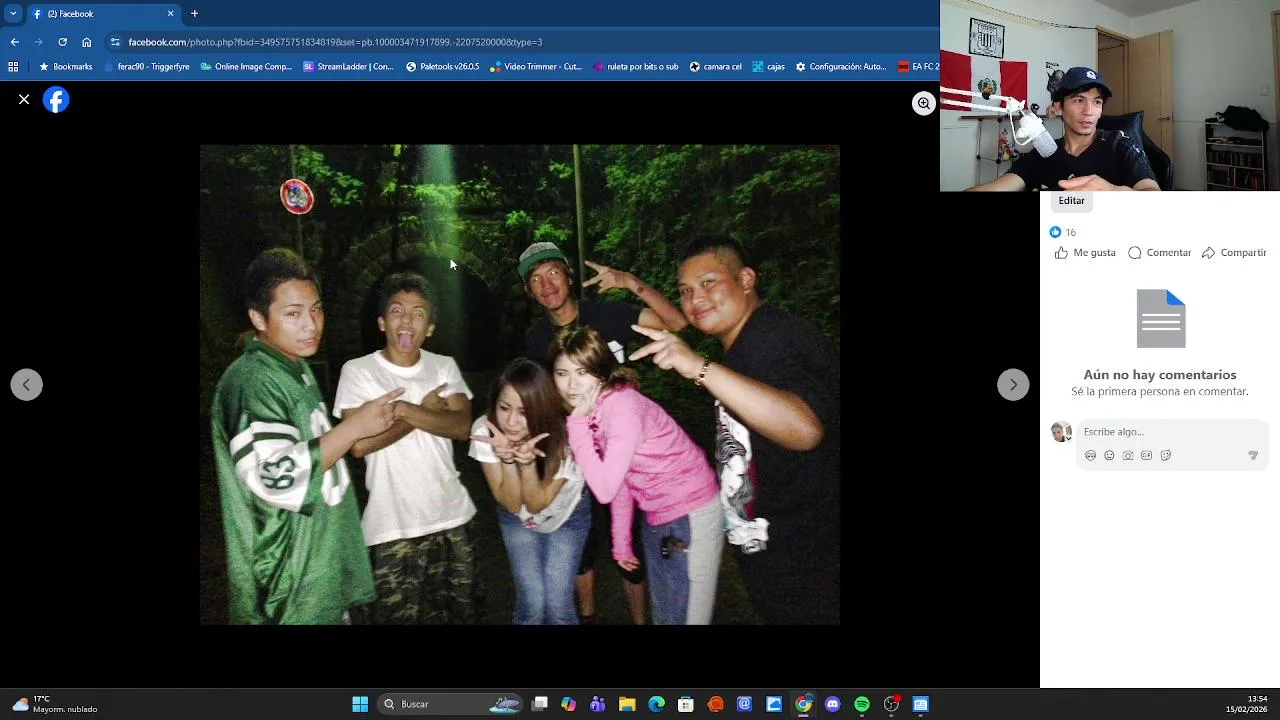Open the sticker picker in the comment box
This screenshot has width=1280, height=720.
tap(1166, 456)
